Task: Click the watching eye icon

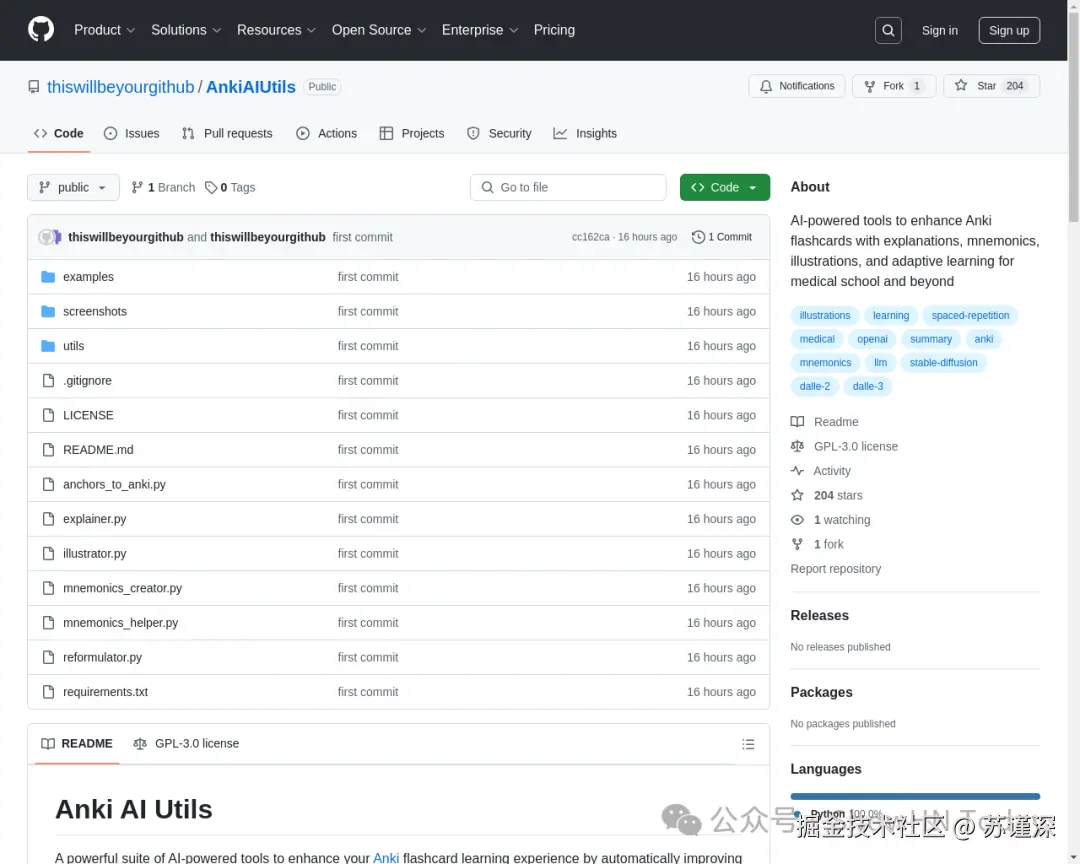Action: pyautogui.click(x=797, y=520)
